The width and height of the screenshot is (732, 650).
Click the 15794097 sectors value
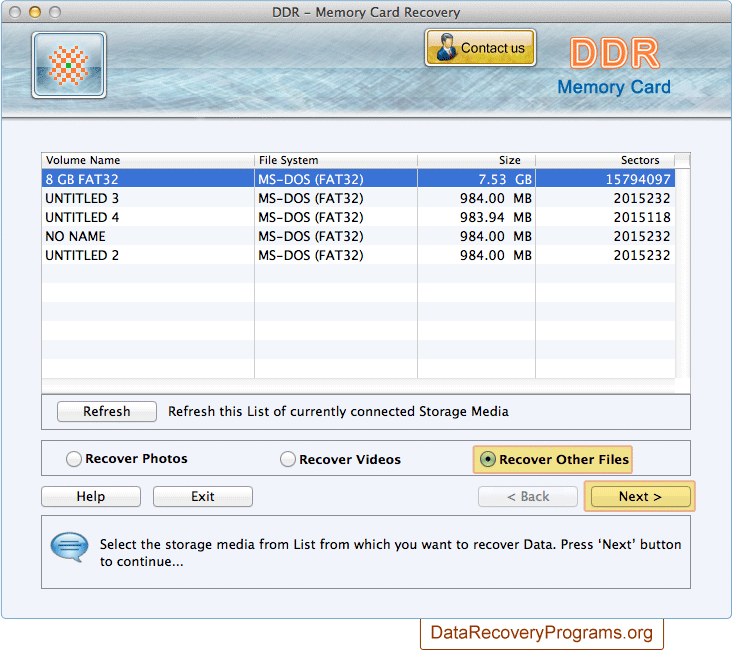tap(638, 179)
